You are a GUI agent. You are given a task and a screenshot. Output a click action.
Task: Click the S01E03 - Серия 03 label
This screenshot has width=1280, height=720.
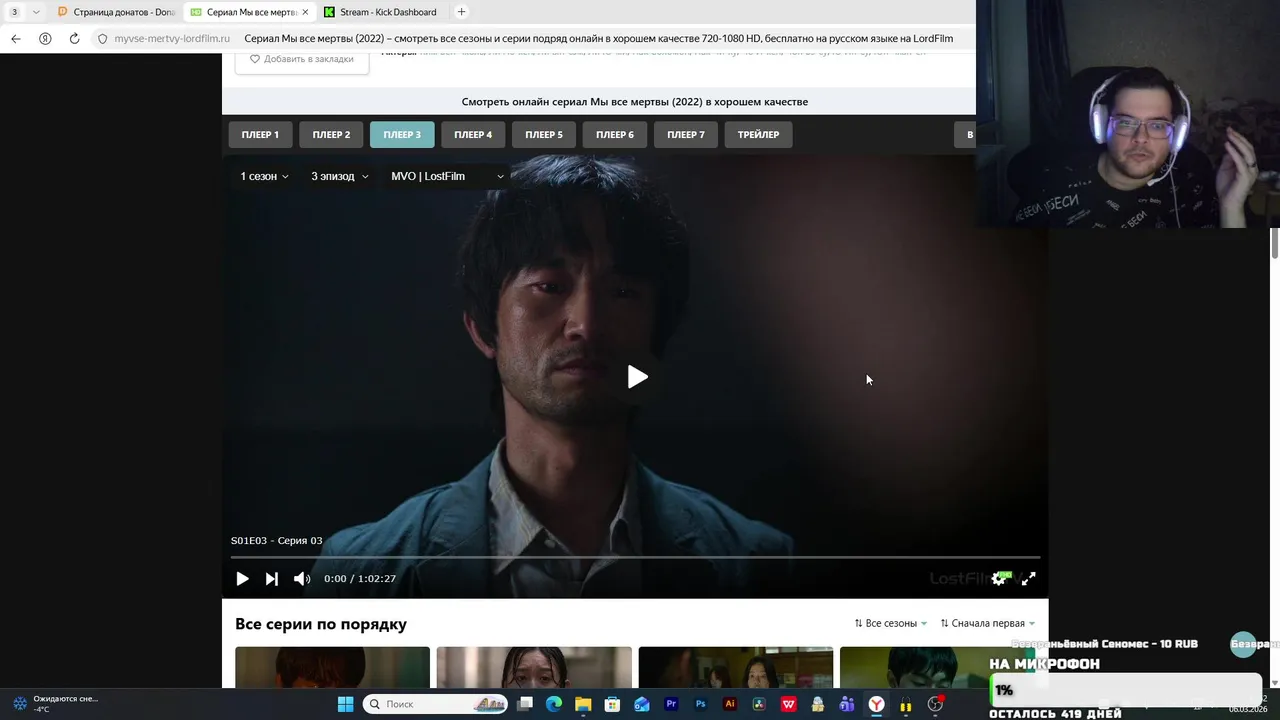pos(277,541)
